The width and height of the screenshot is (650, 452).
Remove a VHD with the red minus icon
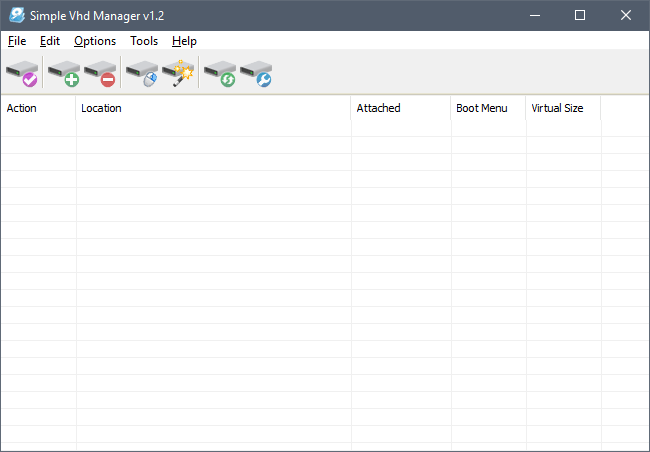[100, 73]
